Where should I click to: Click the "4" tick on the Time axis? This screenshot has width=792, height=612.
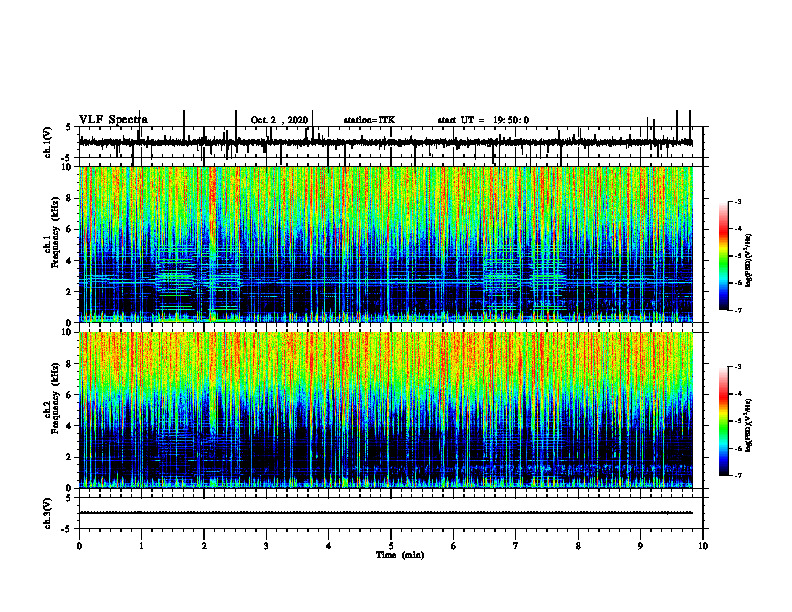tap(329, 546)
